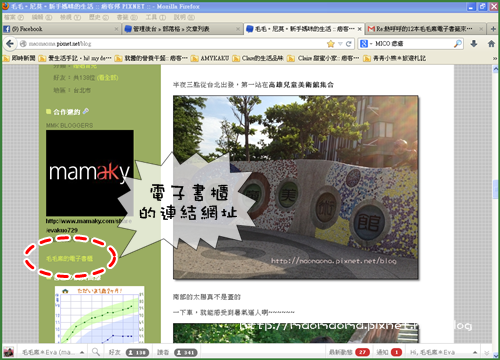Image resolution: width=500 pixels, height=360 pixels.
Task: Open the URL history dropdown arrow
Action: 340,44
